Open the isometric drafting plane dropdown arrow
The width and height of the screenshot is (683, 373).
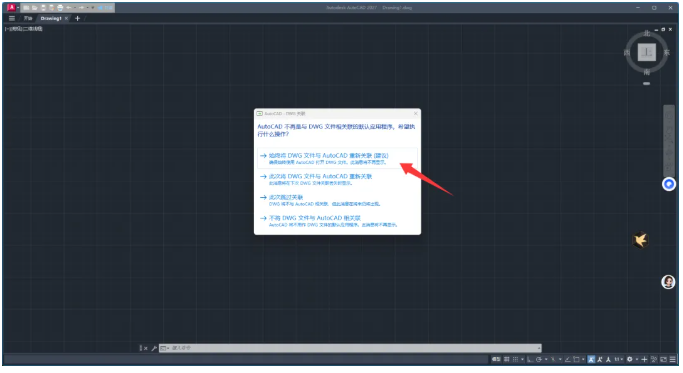pyautogui.click(x=560, y=359)
